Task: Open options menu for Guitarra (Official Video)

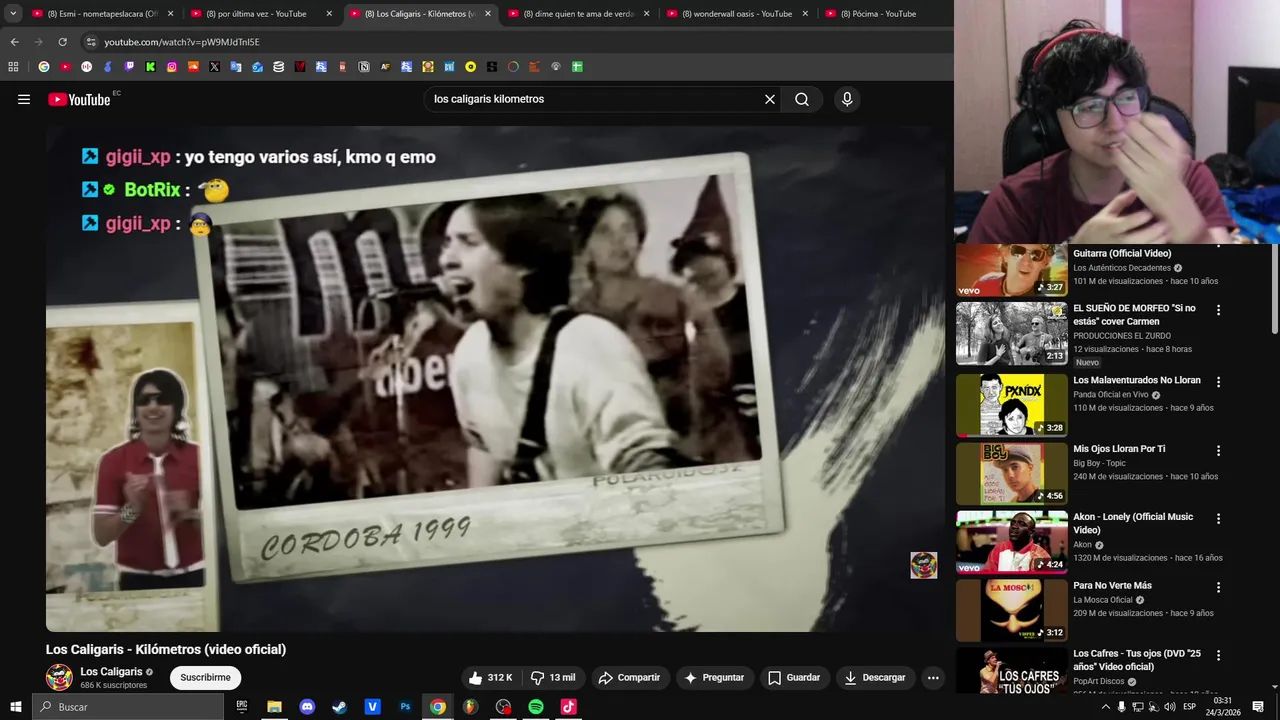Action: (1218, 246)
